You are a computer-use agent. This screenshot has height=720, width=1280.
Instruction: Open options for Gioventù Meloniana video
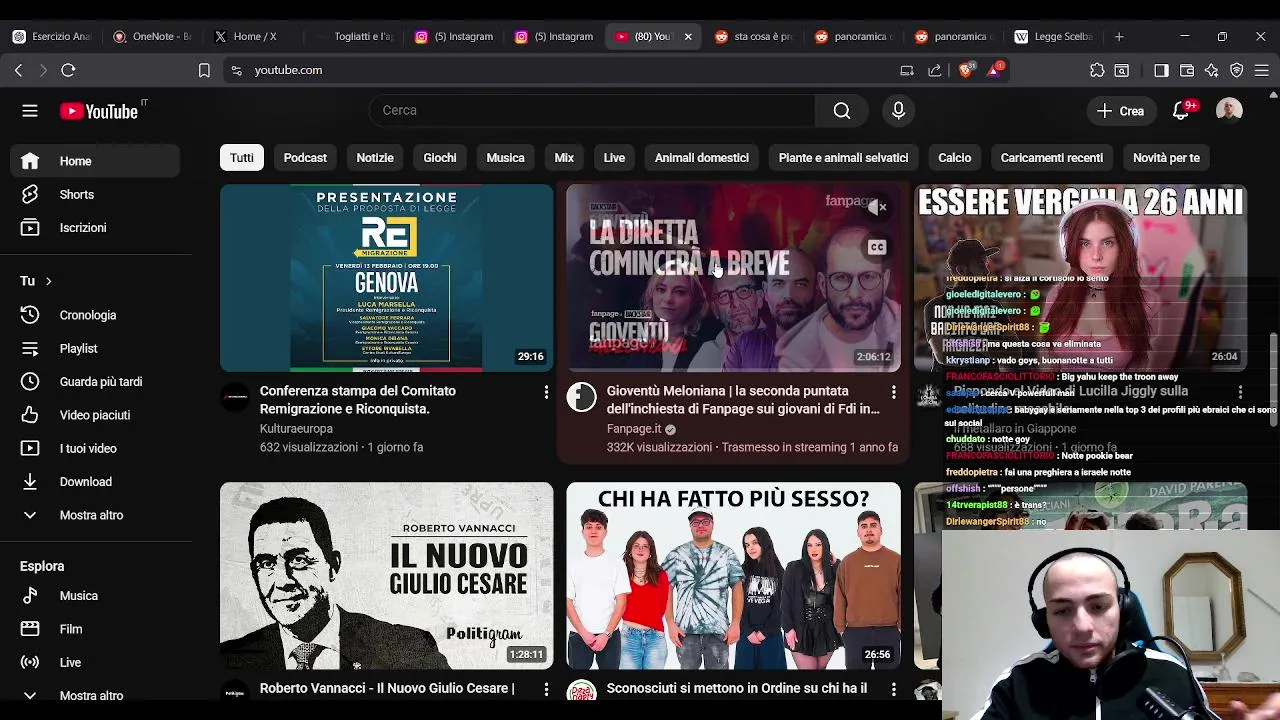893,393
